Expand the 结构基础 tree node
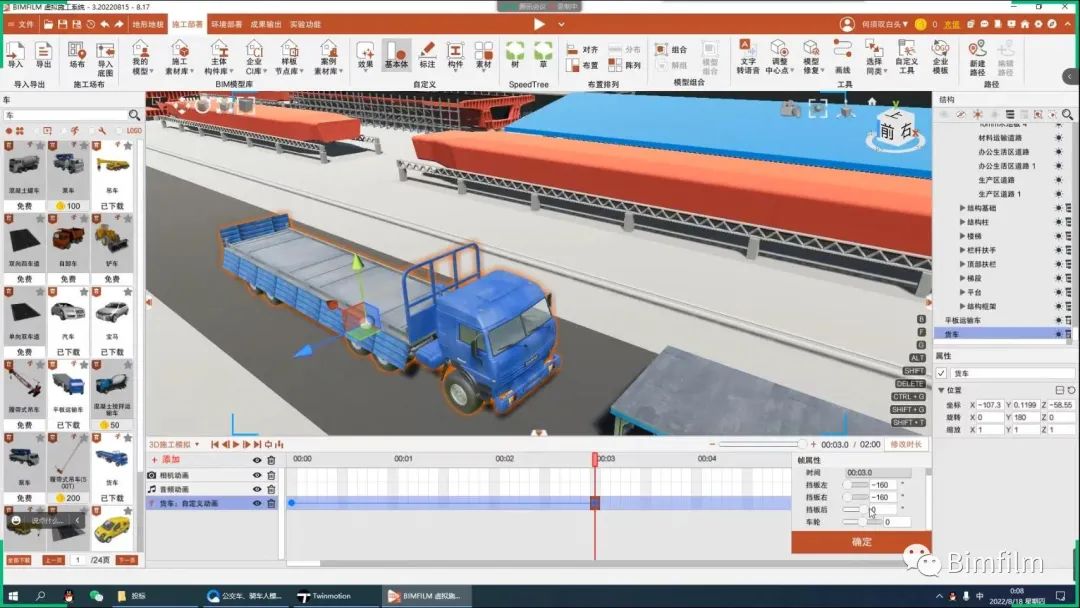The image size is (1080, 608). point(962,208)
